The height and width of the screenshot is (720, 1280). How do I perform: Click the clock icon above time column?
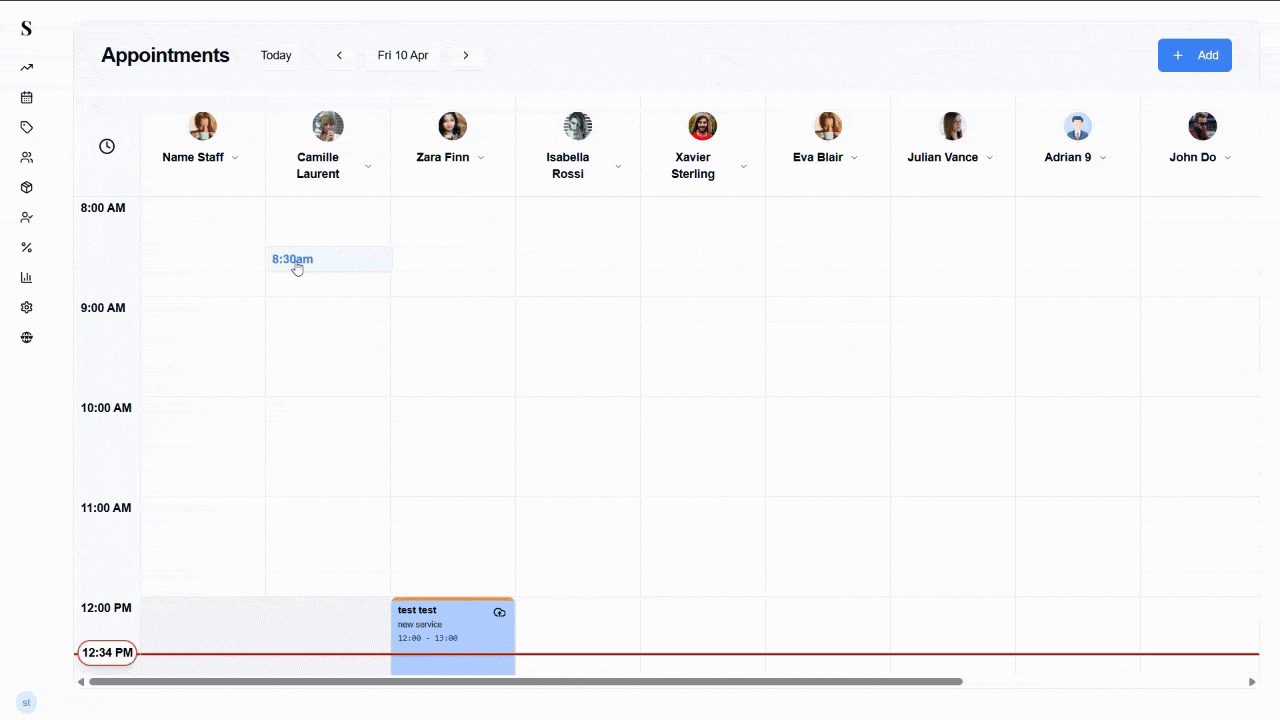click(x=107, y=147)
